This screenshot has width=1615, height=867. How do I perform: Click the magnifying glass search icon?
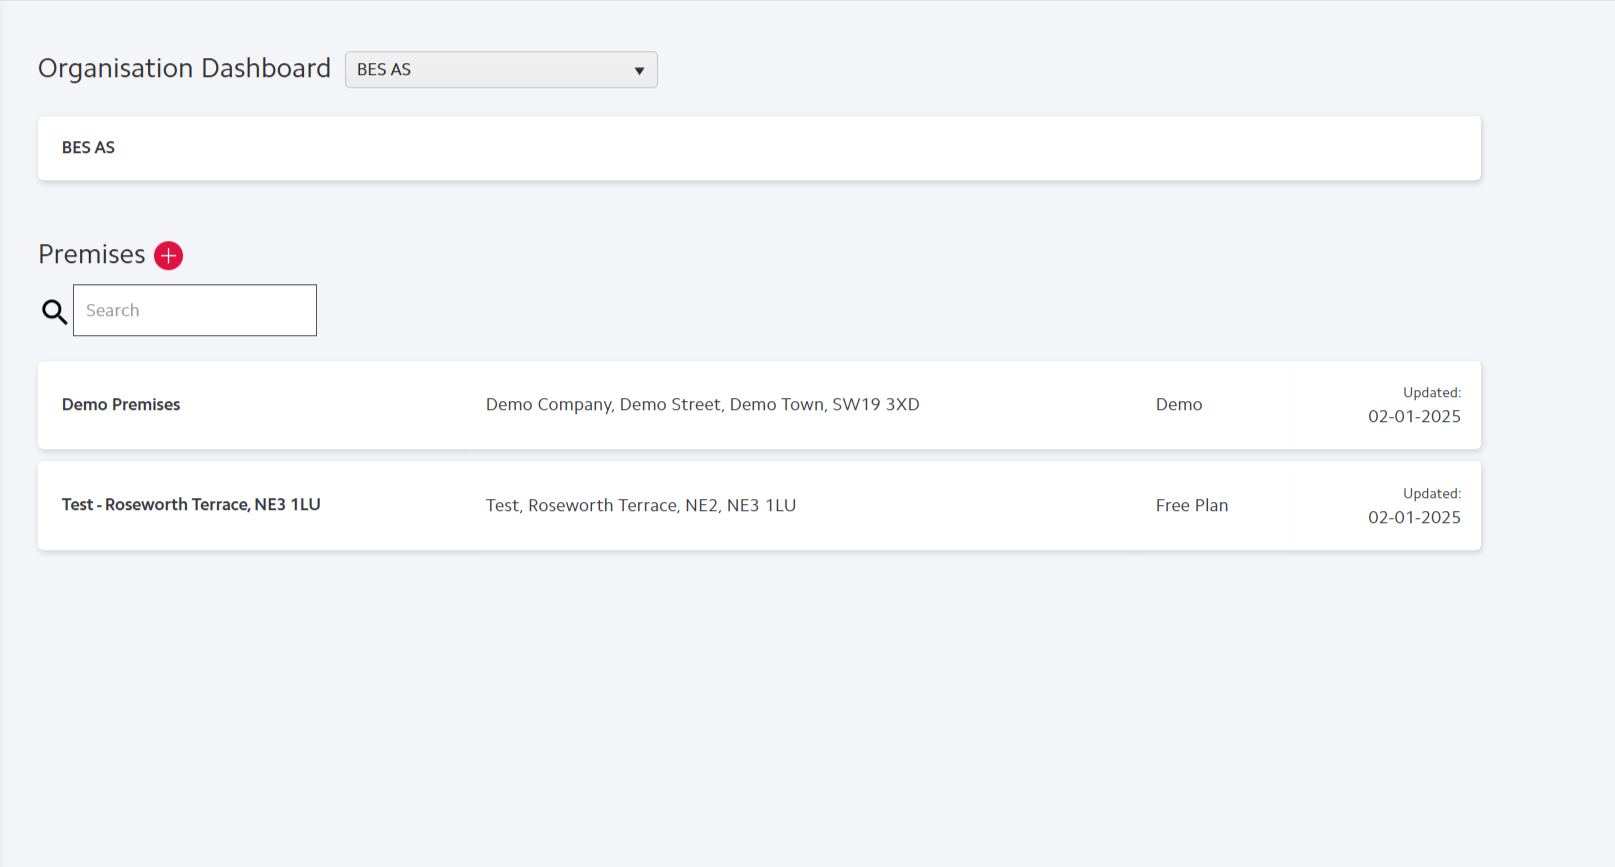tap(54, 312)
